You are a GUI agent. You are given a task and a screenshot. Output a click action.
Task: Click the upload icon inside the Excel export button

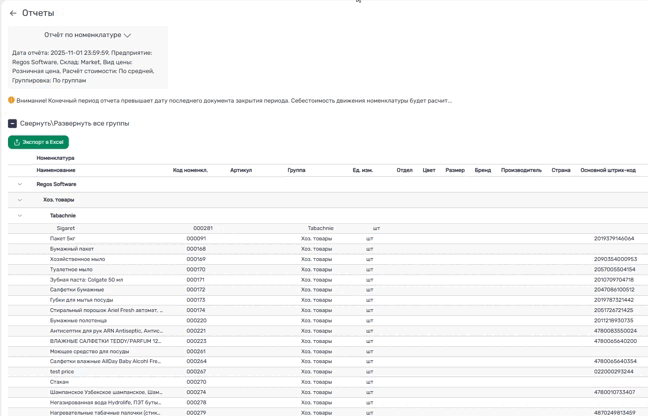17,142
